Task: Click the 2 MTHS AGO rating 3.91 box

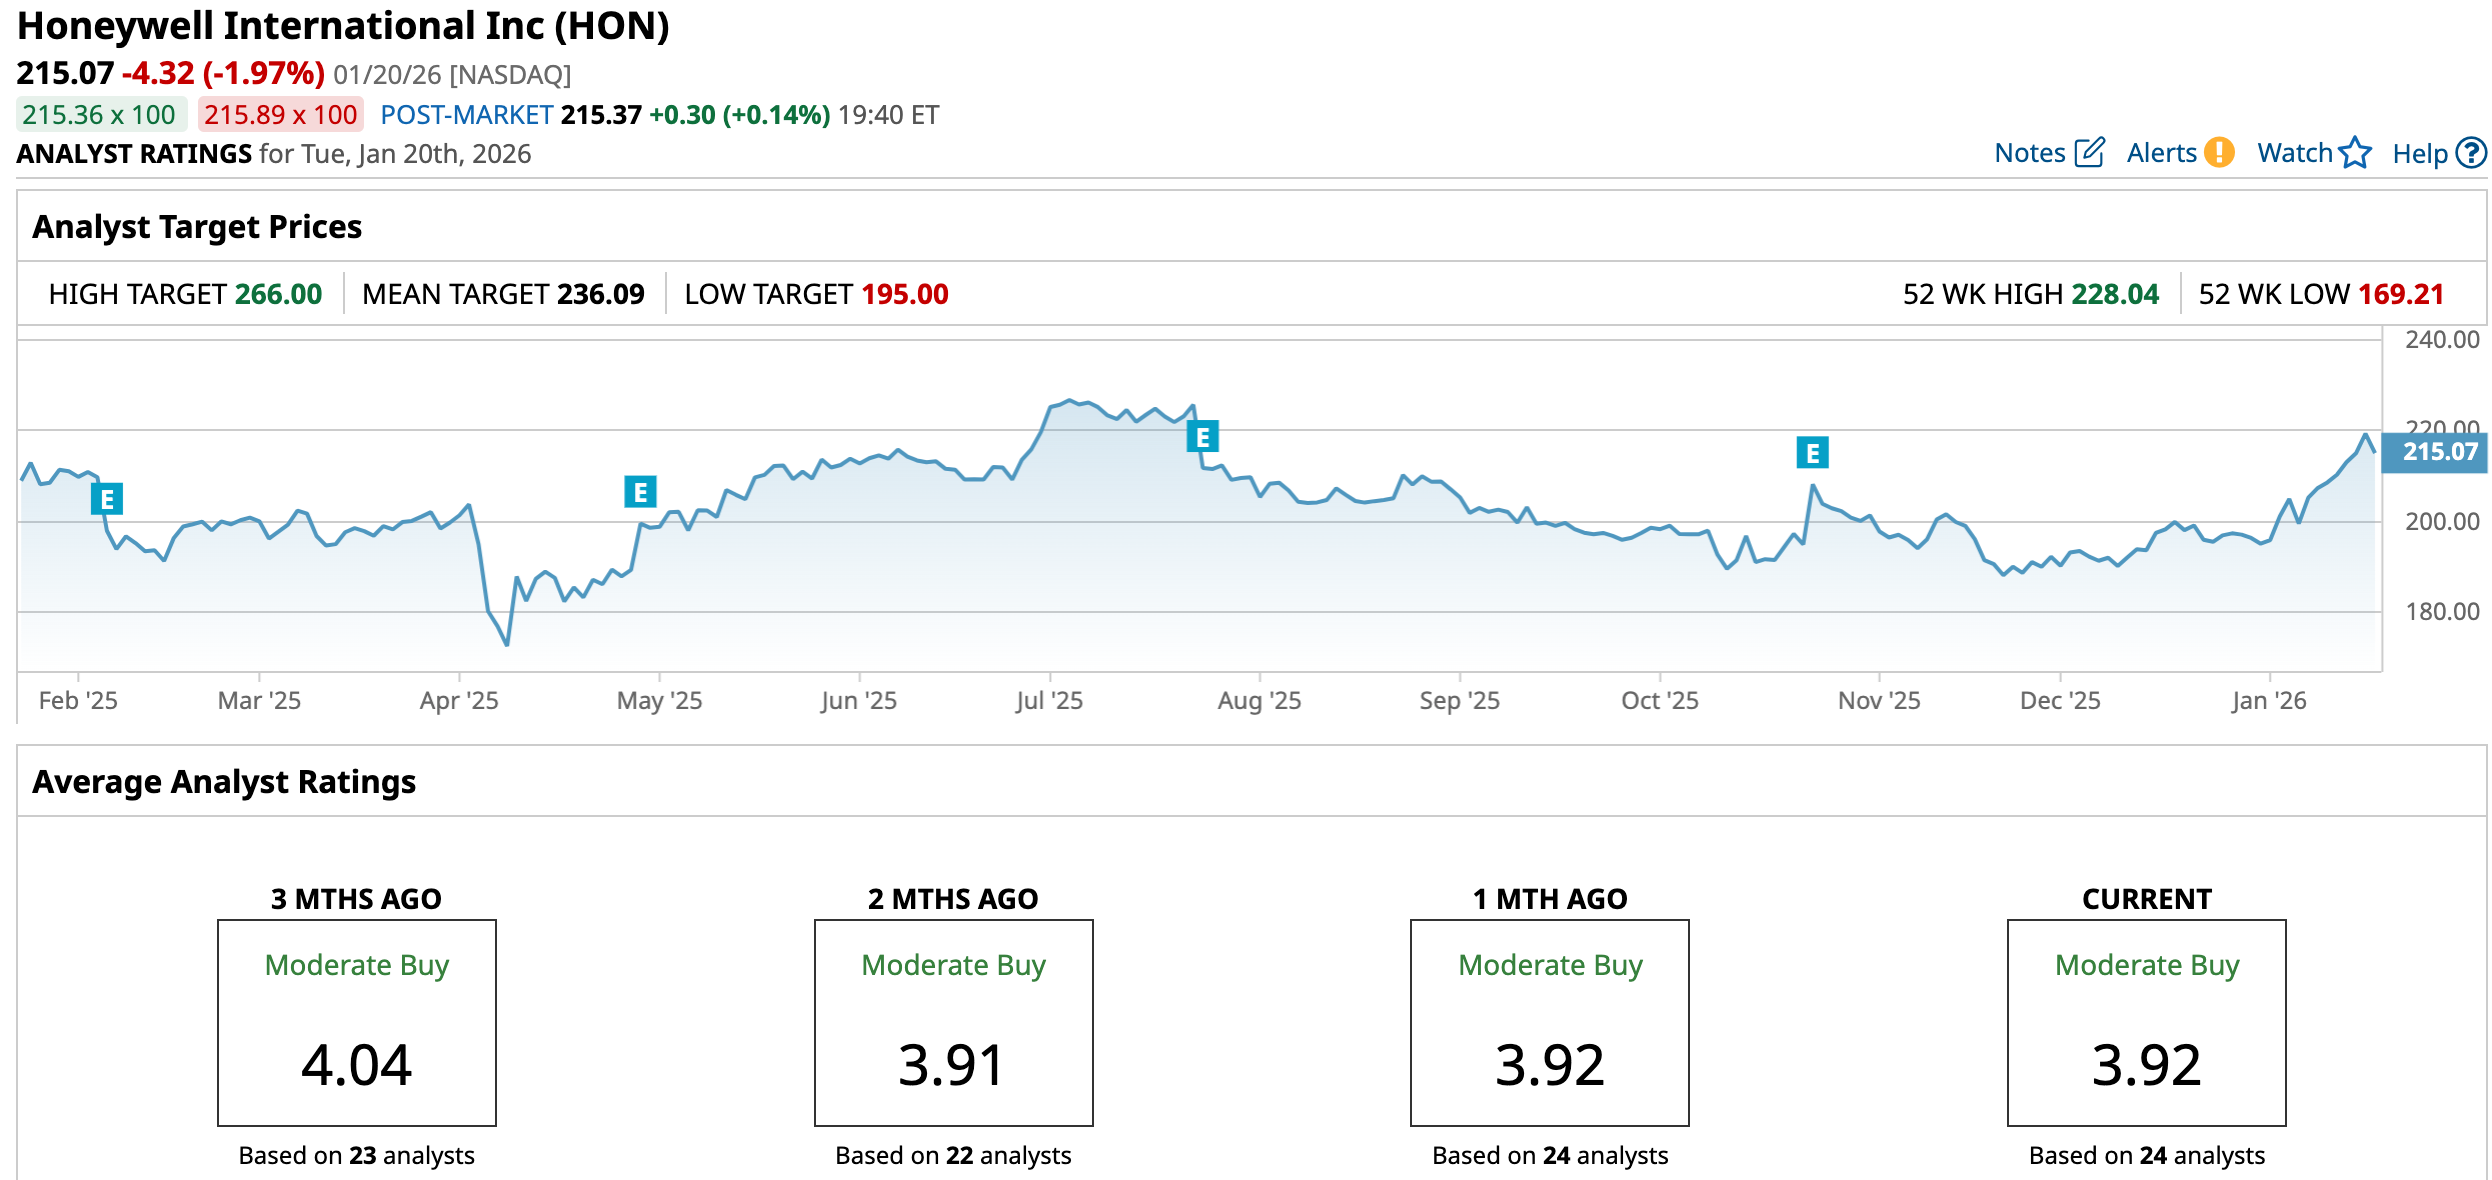Action: pos(953,1022)
